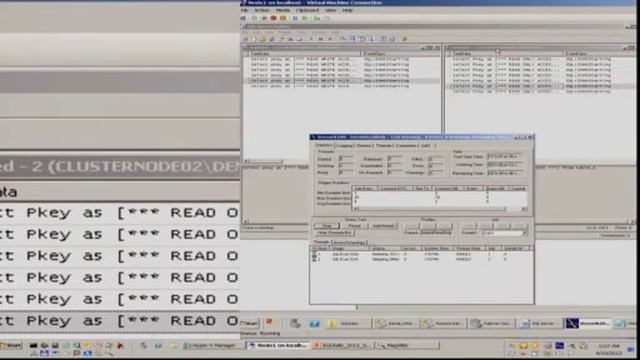Click the Stop button in test dialog
Image resolution: width=640 pixels, height=360 pixels.
tap(327, 226)
